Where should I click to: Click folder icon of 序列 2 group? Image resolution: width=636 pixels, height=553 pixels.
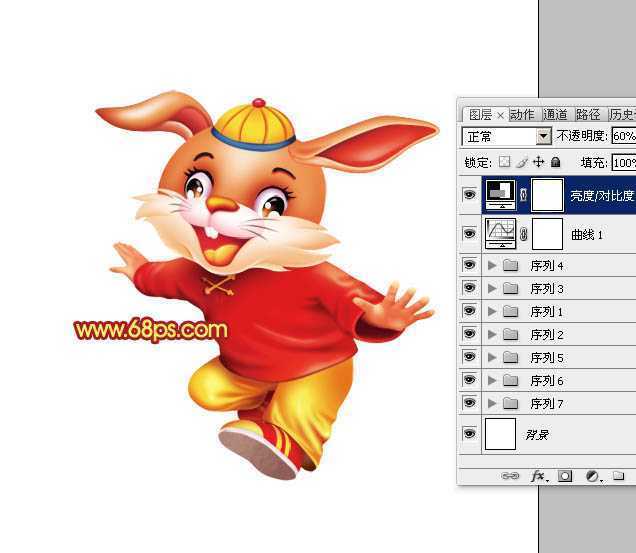tap(510, 335)
